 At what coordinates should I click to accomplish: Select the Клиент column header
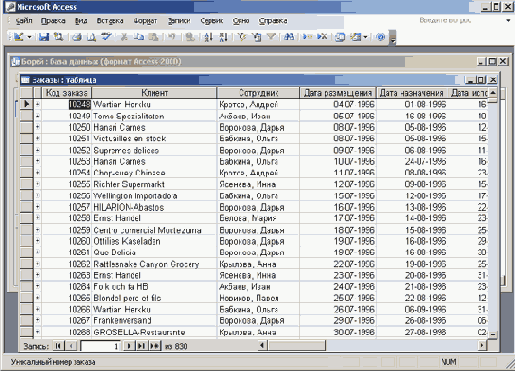click(154, 93)
